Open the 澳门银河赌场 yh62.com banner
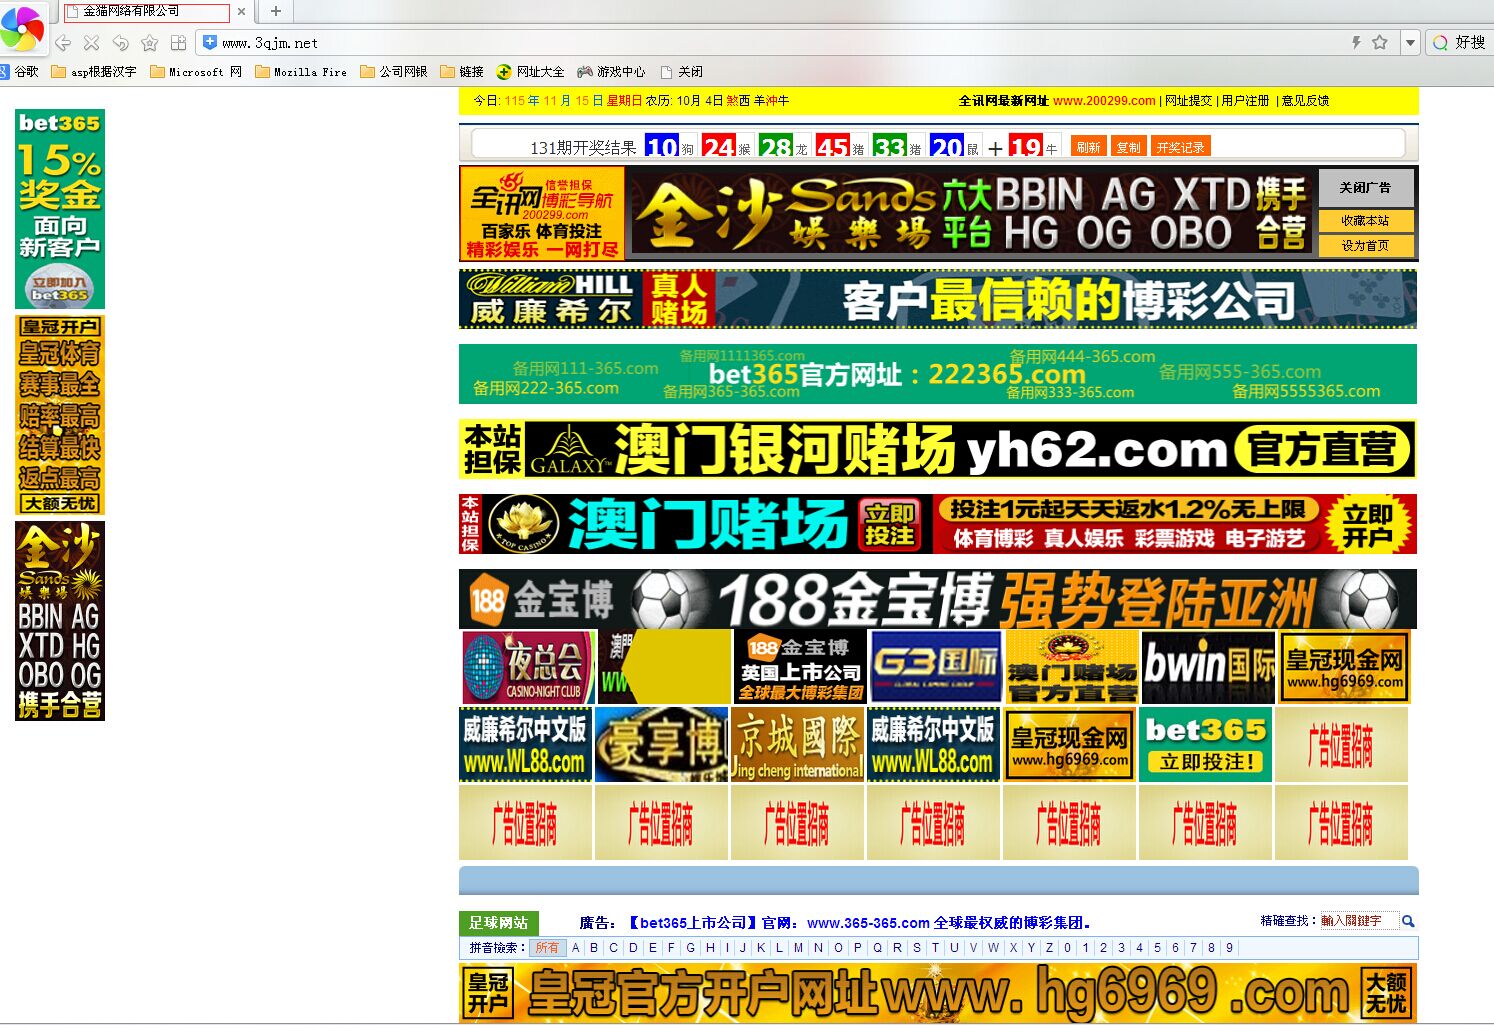 coord(938,450)
